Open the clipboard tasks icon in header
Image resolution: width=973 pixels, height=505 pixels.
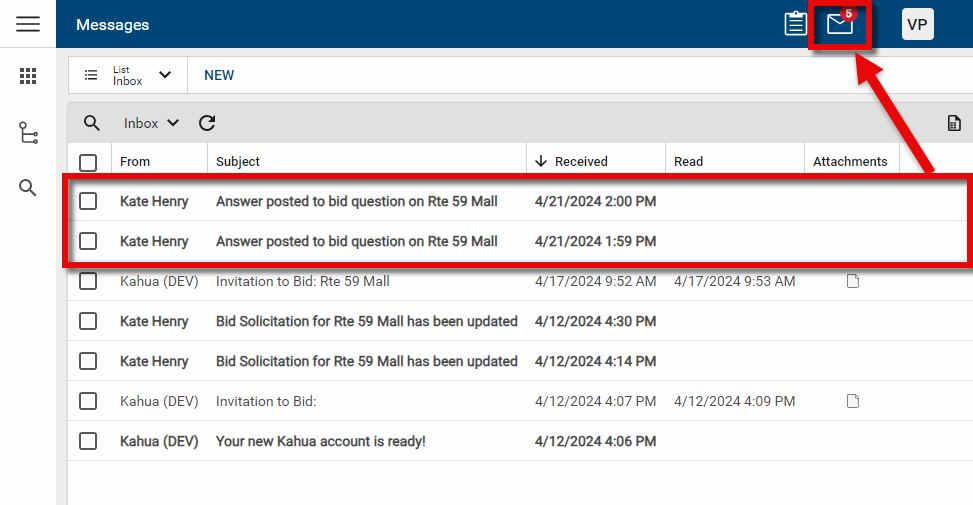(795, 24)
